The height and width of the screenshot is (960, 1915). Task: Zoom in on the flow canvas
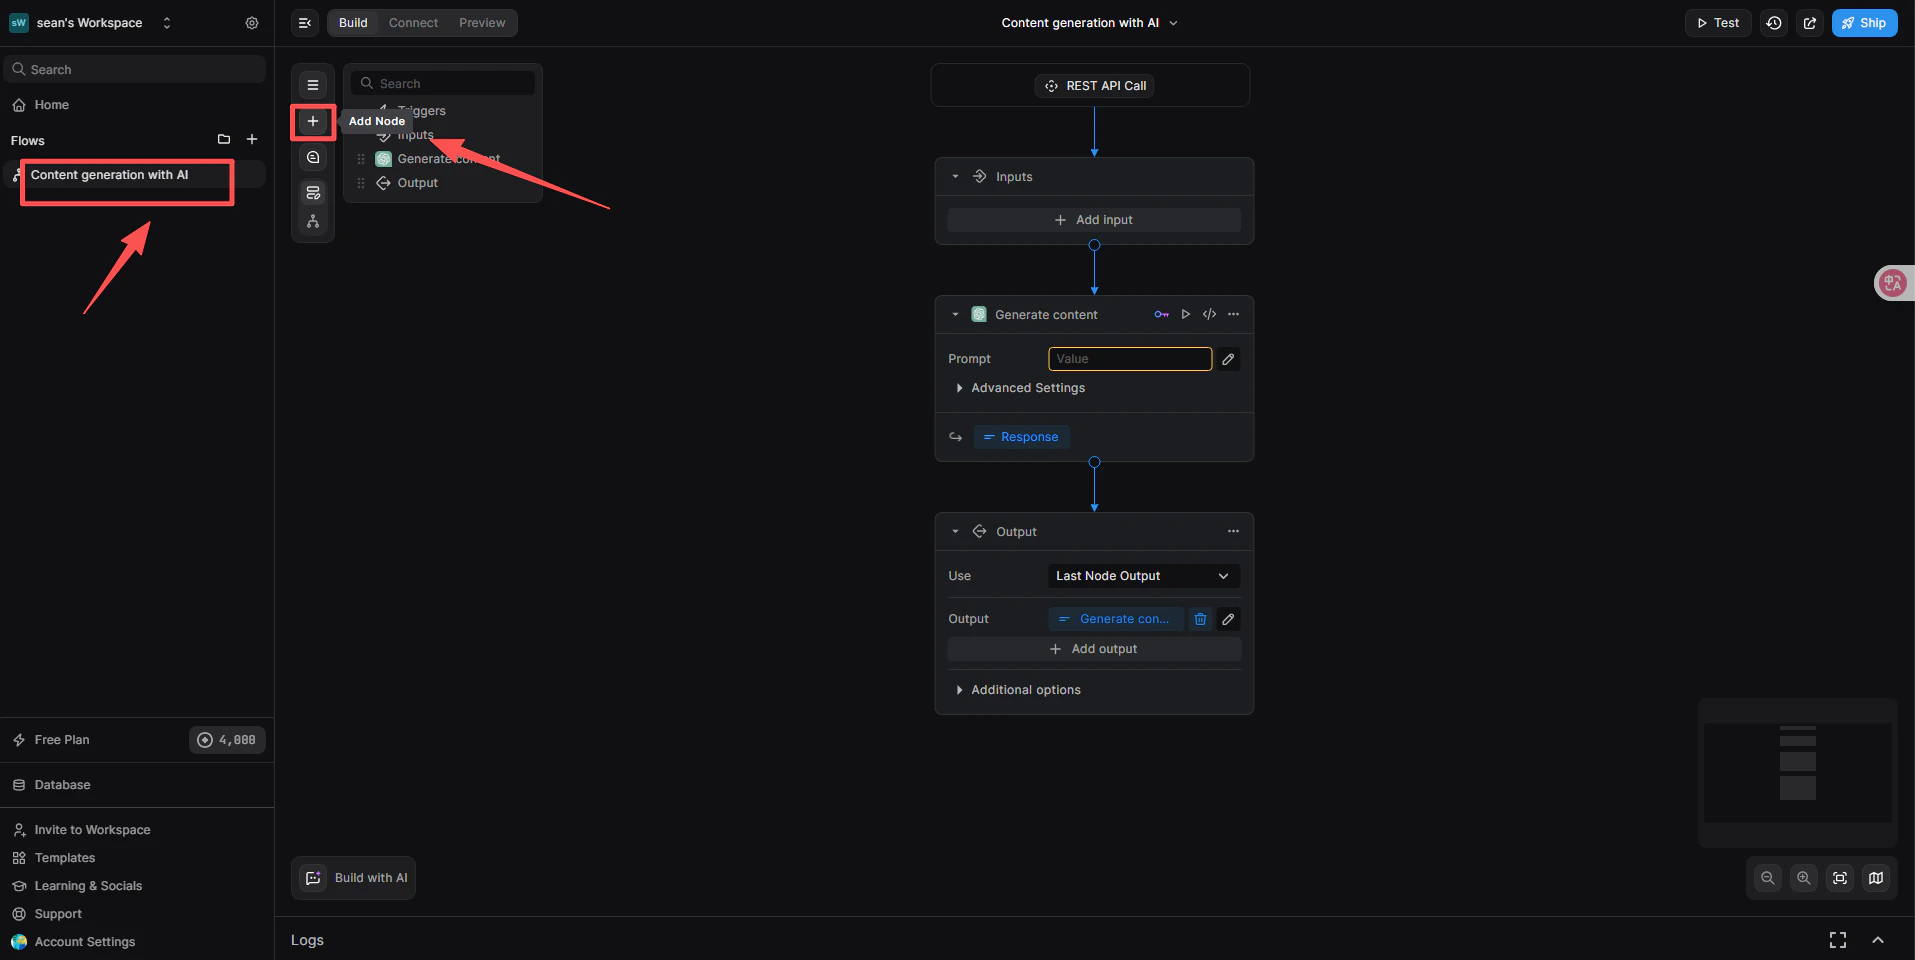(x=1803, y=878)
